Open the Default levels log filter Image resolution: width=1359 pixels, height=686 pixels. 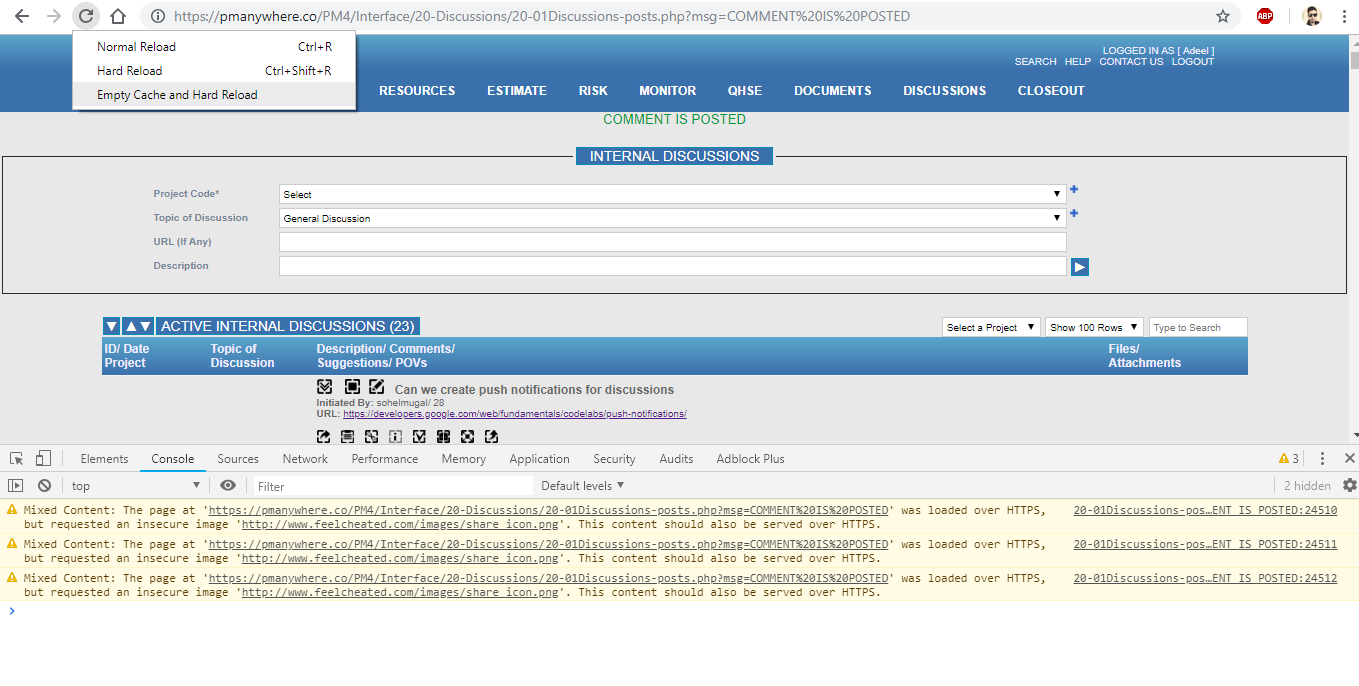point(582,486)
